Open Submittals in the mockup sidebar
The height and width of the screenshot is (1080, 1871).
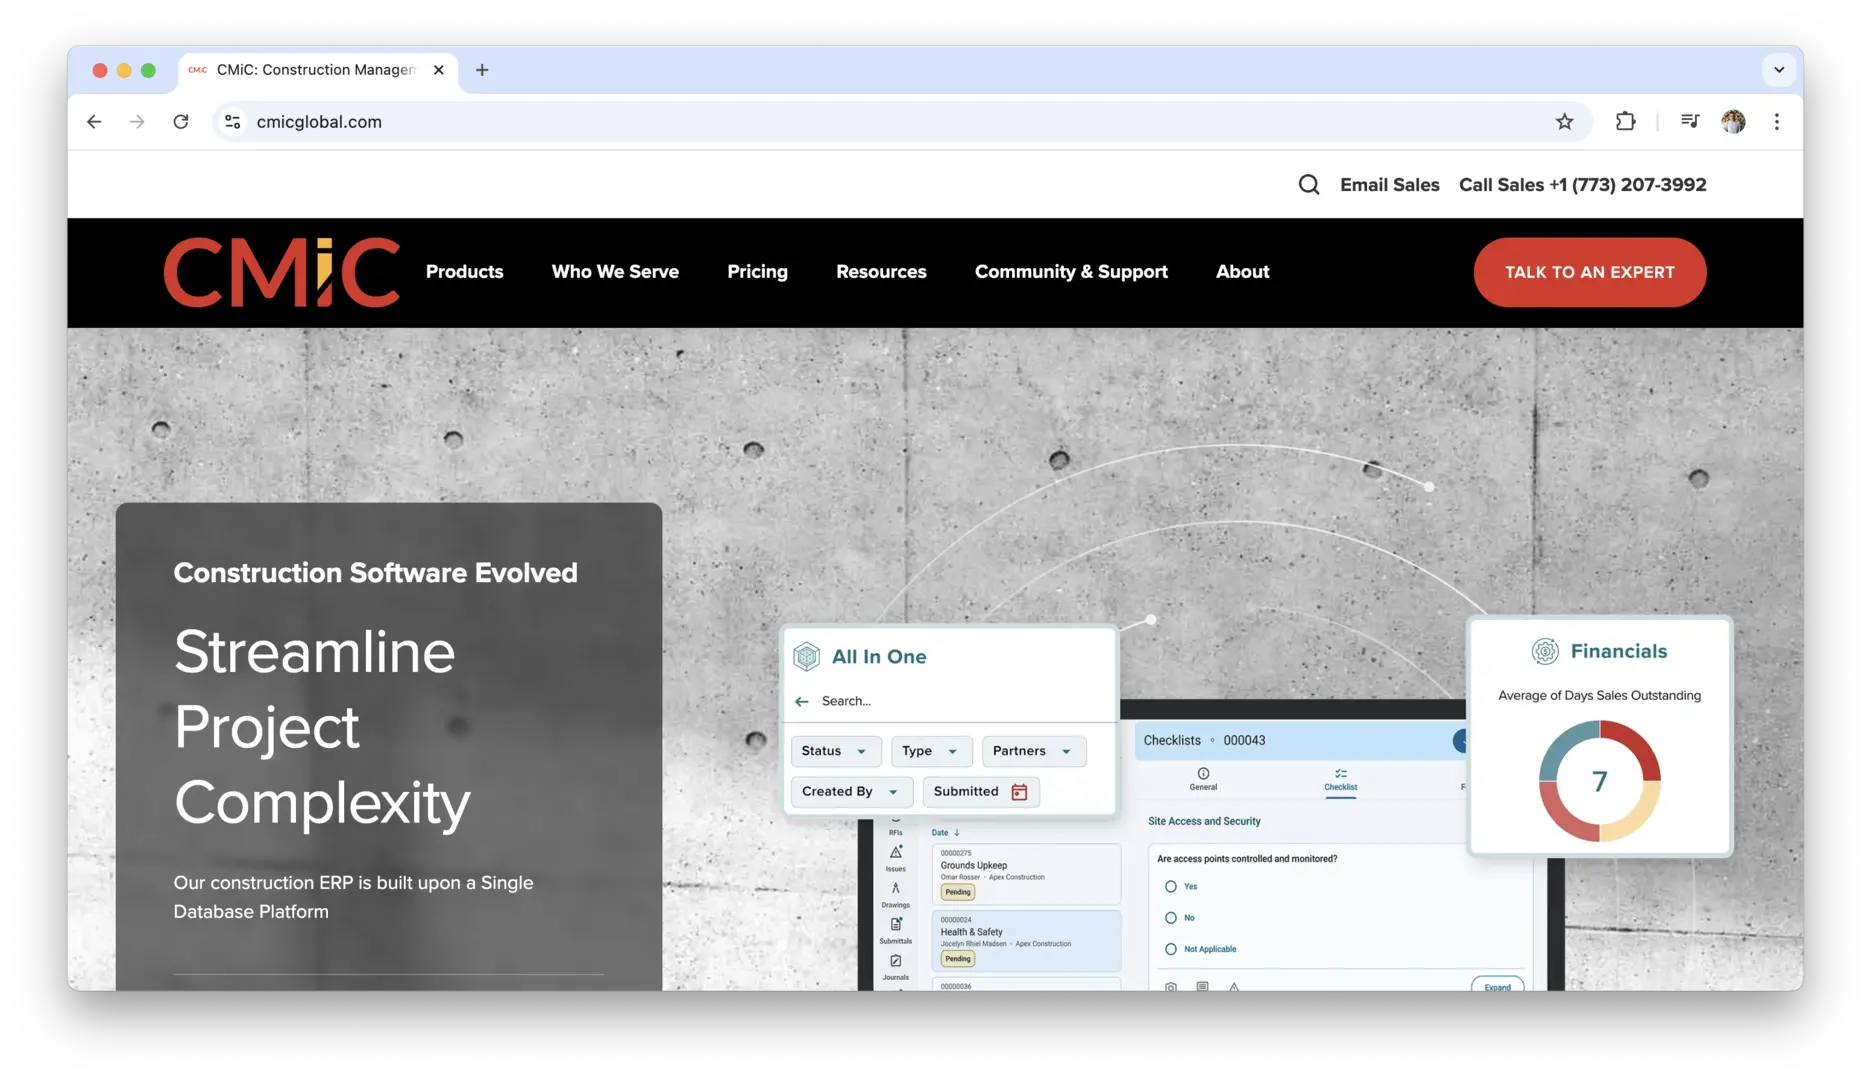(896, 930)
